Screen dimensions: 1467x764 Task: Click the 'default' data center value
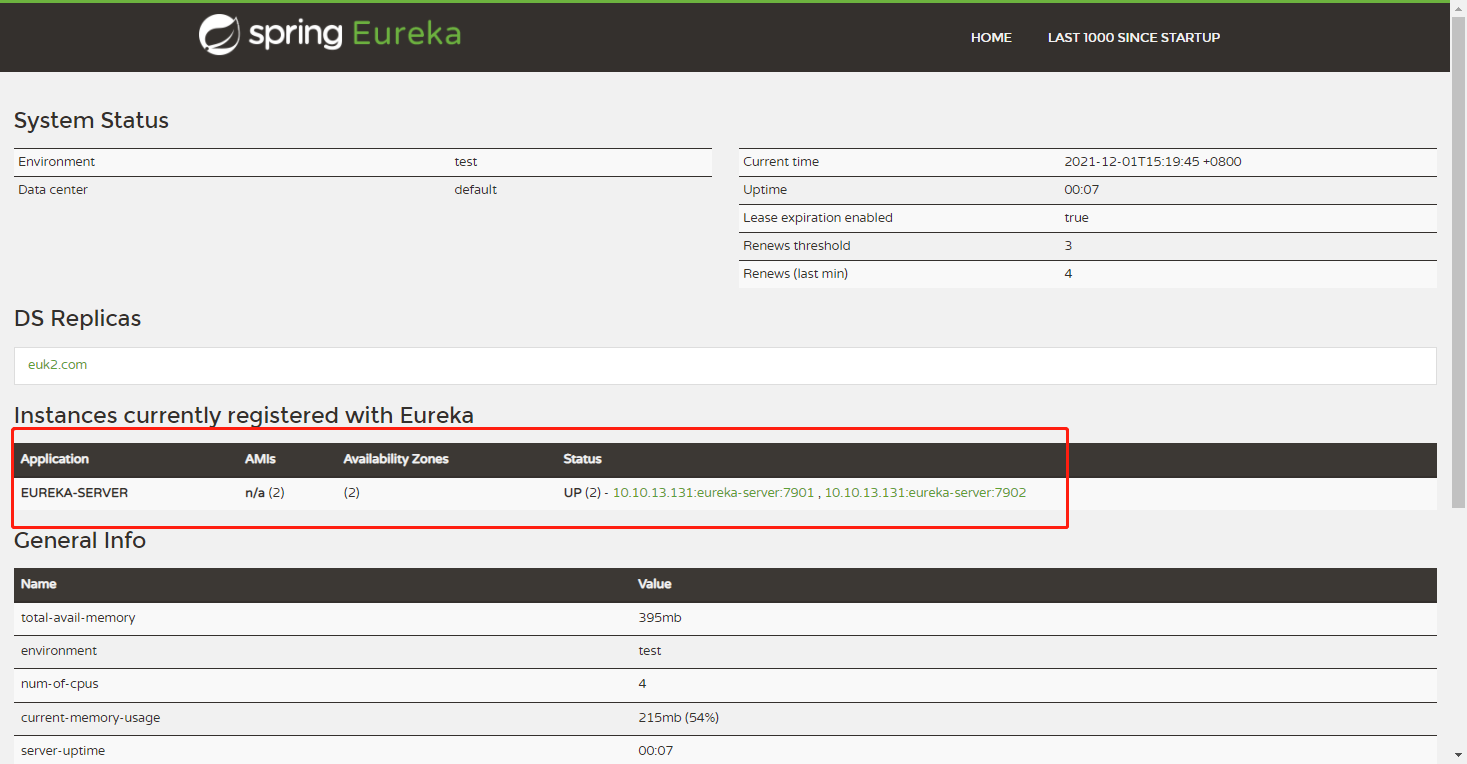(x=476, y=190)
